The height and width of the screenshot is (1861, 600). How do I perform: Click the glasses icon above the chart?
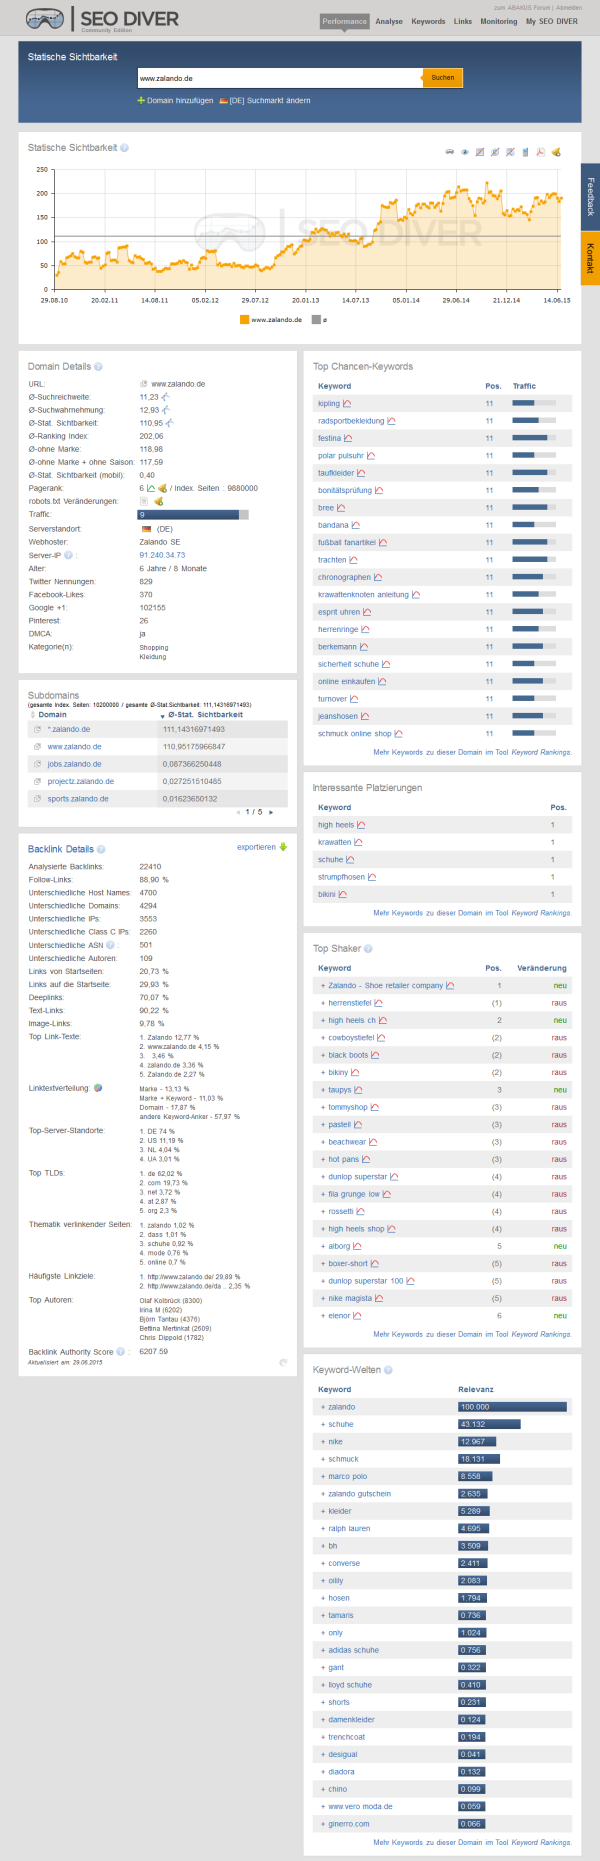pyautogui.click(x=450, y=152)
